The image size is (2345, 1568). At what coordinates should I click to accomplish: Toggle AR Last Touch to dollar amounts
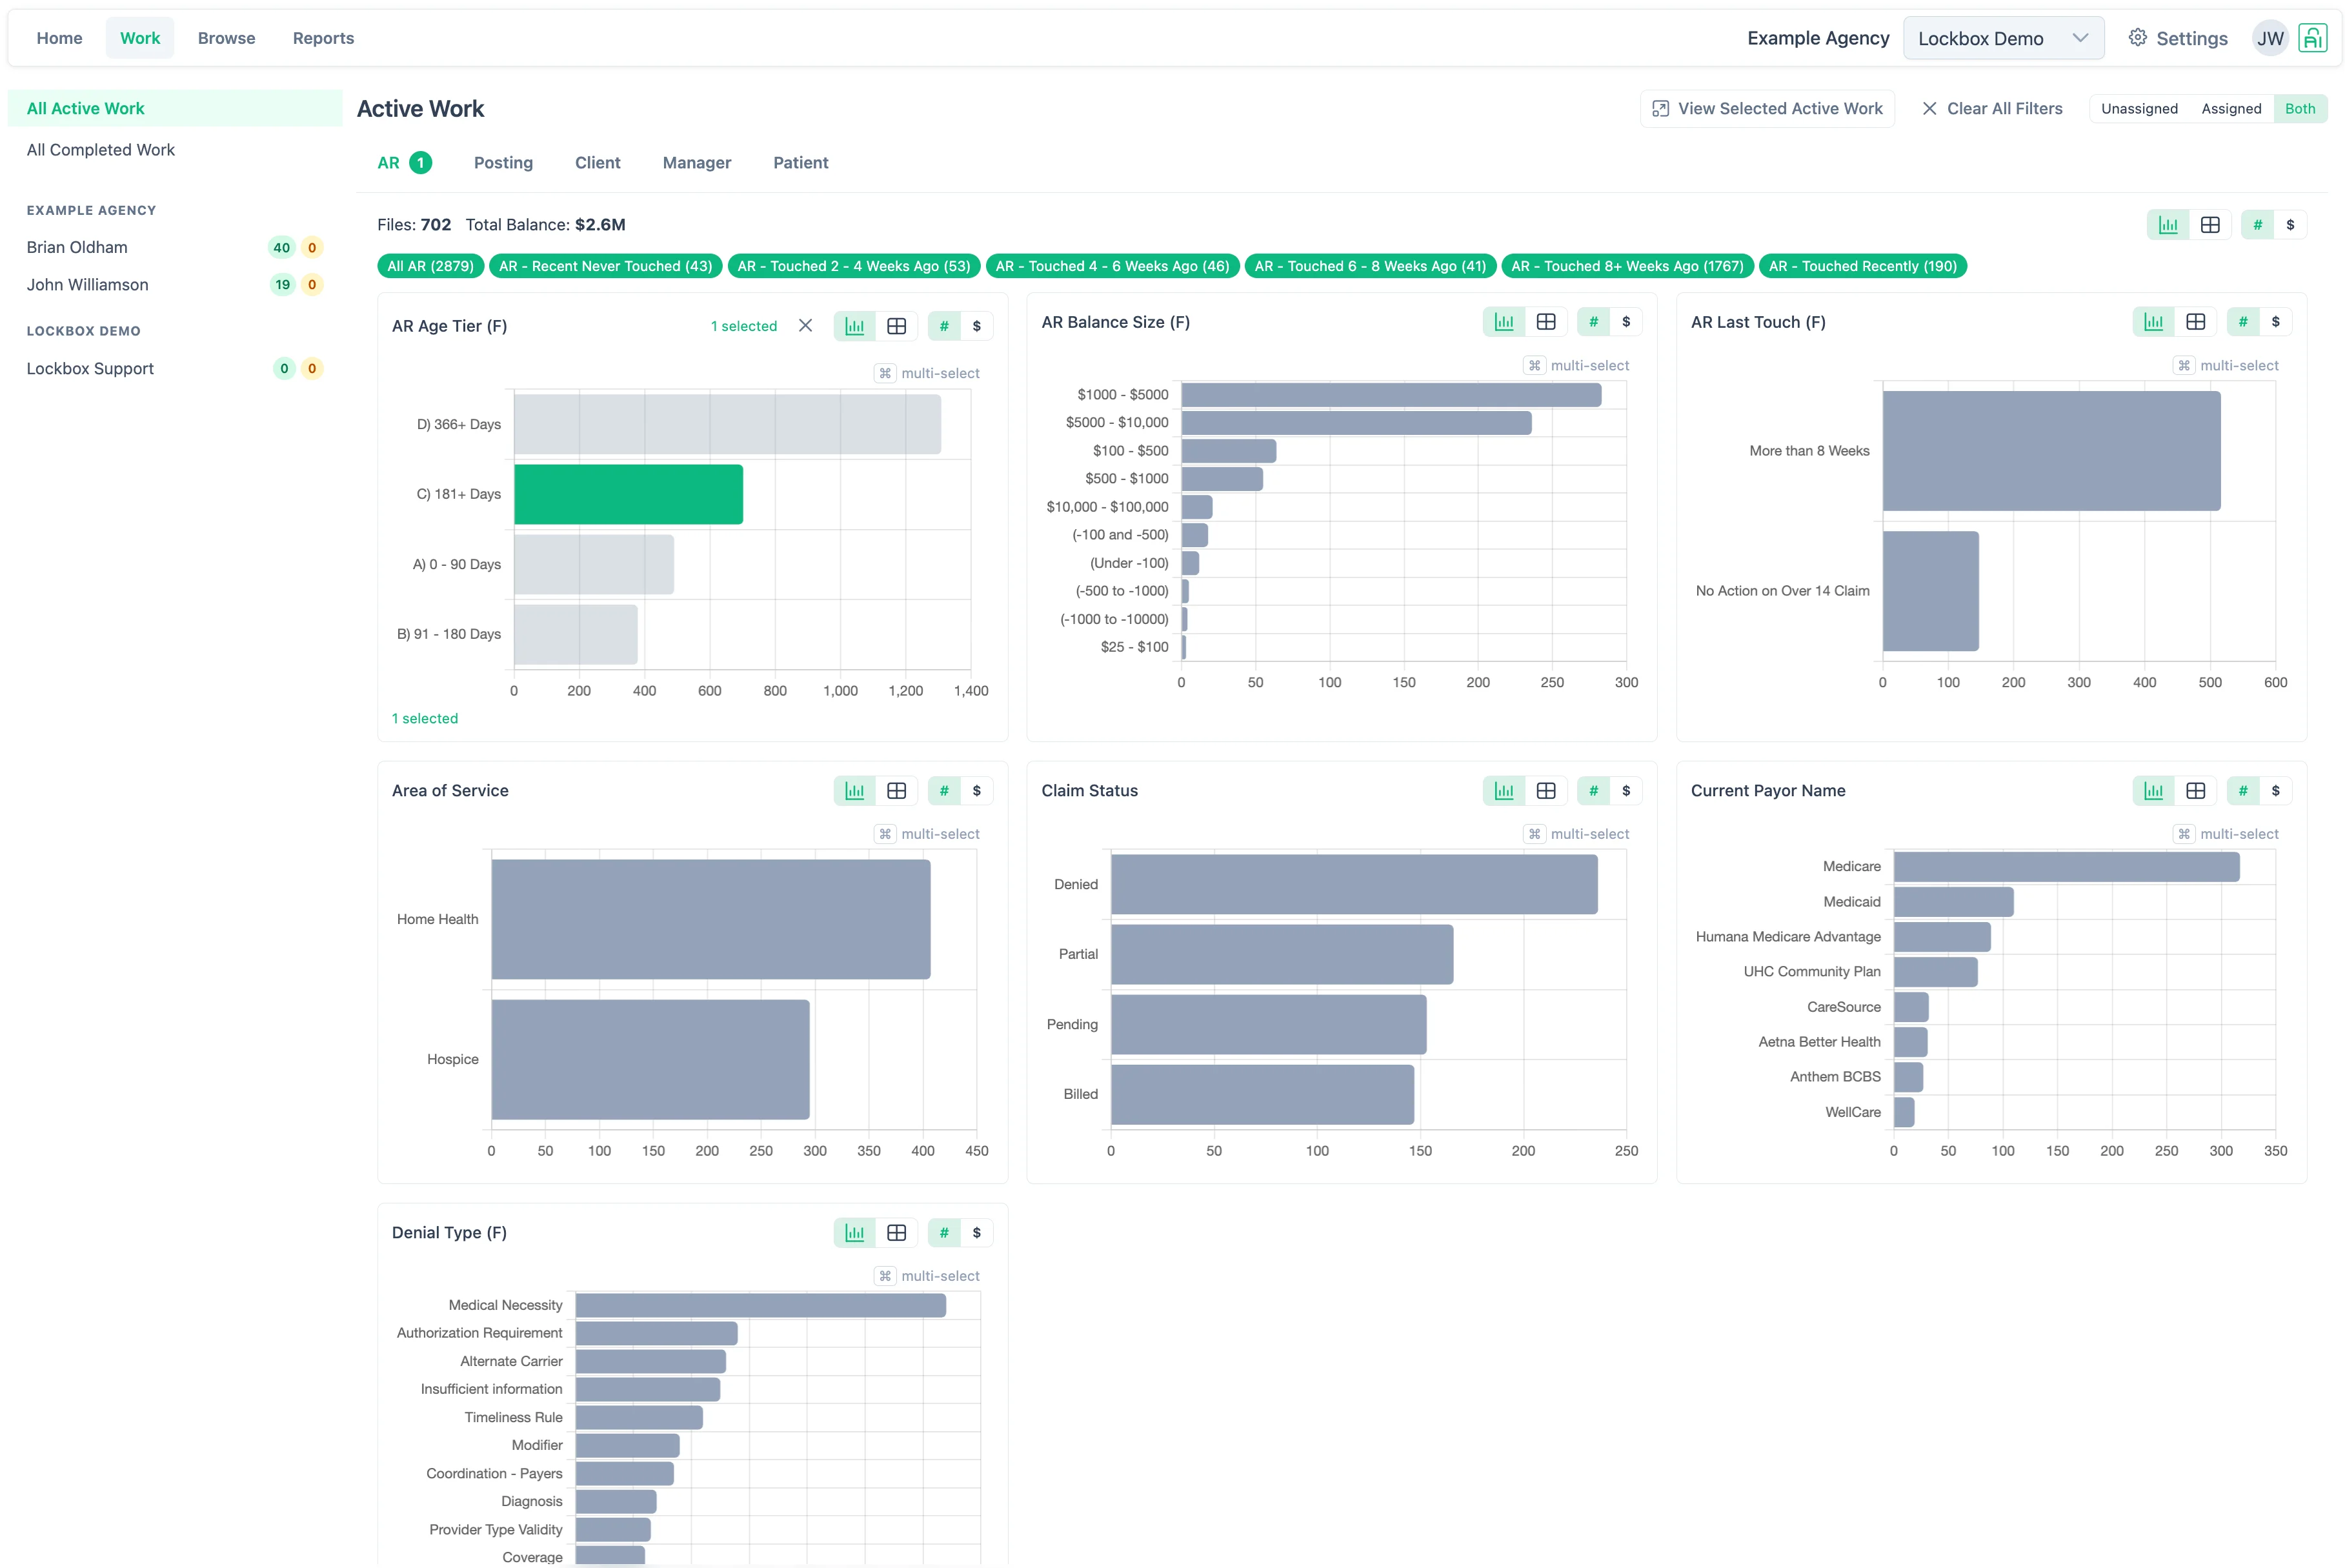pyautogui.click(x=2276, y=322)
